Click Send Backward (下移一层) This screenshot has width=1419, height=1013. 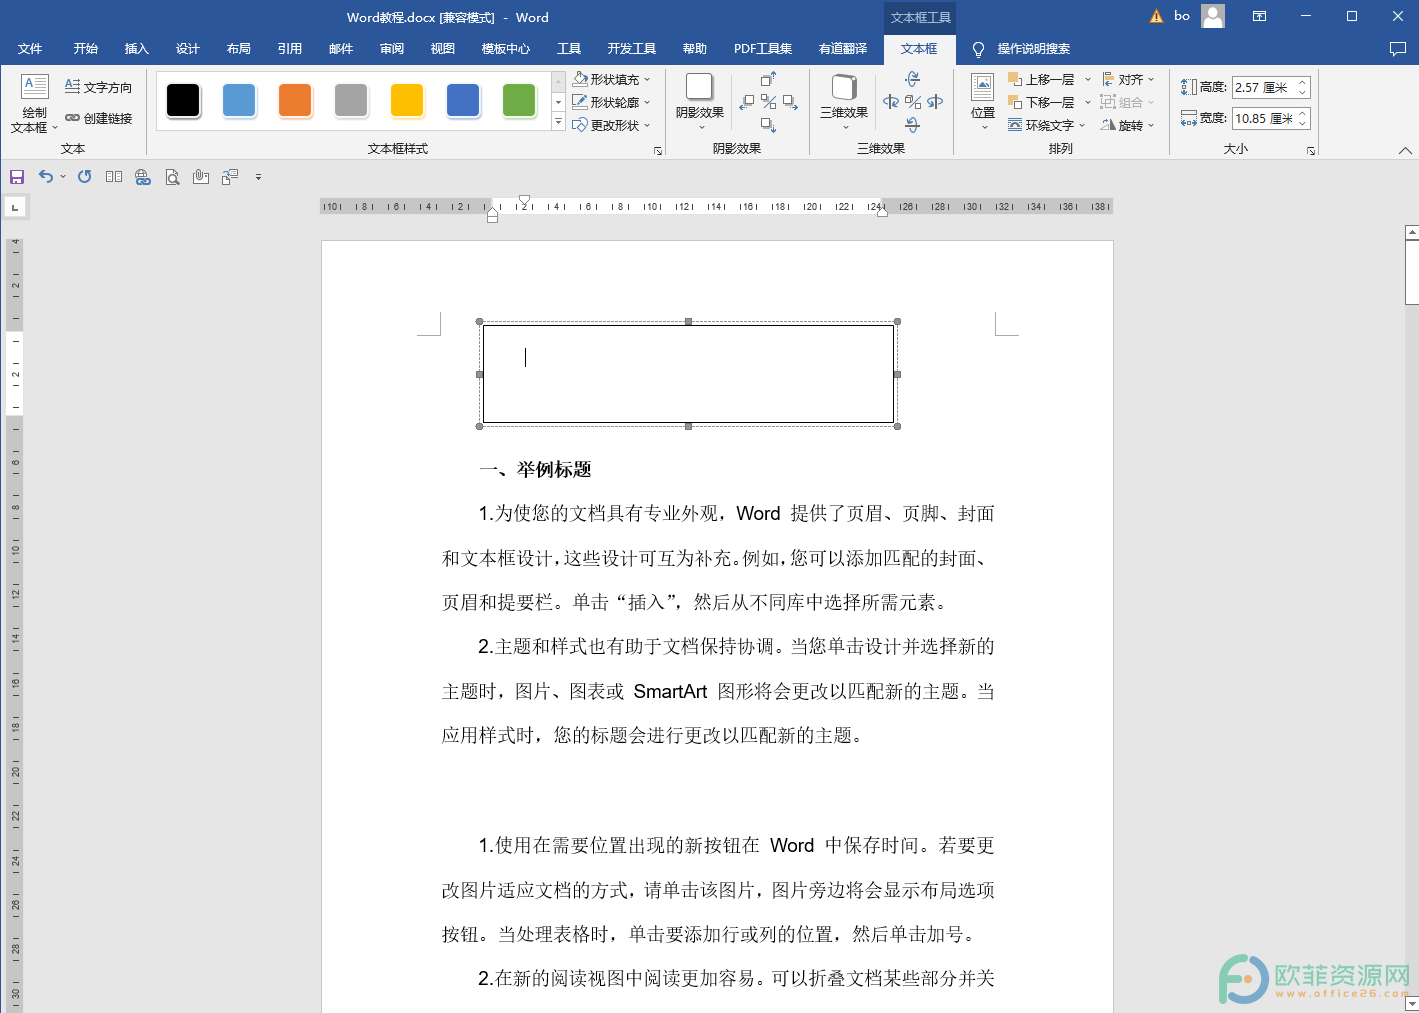(x=1041, y=102)
